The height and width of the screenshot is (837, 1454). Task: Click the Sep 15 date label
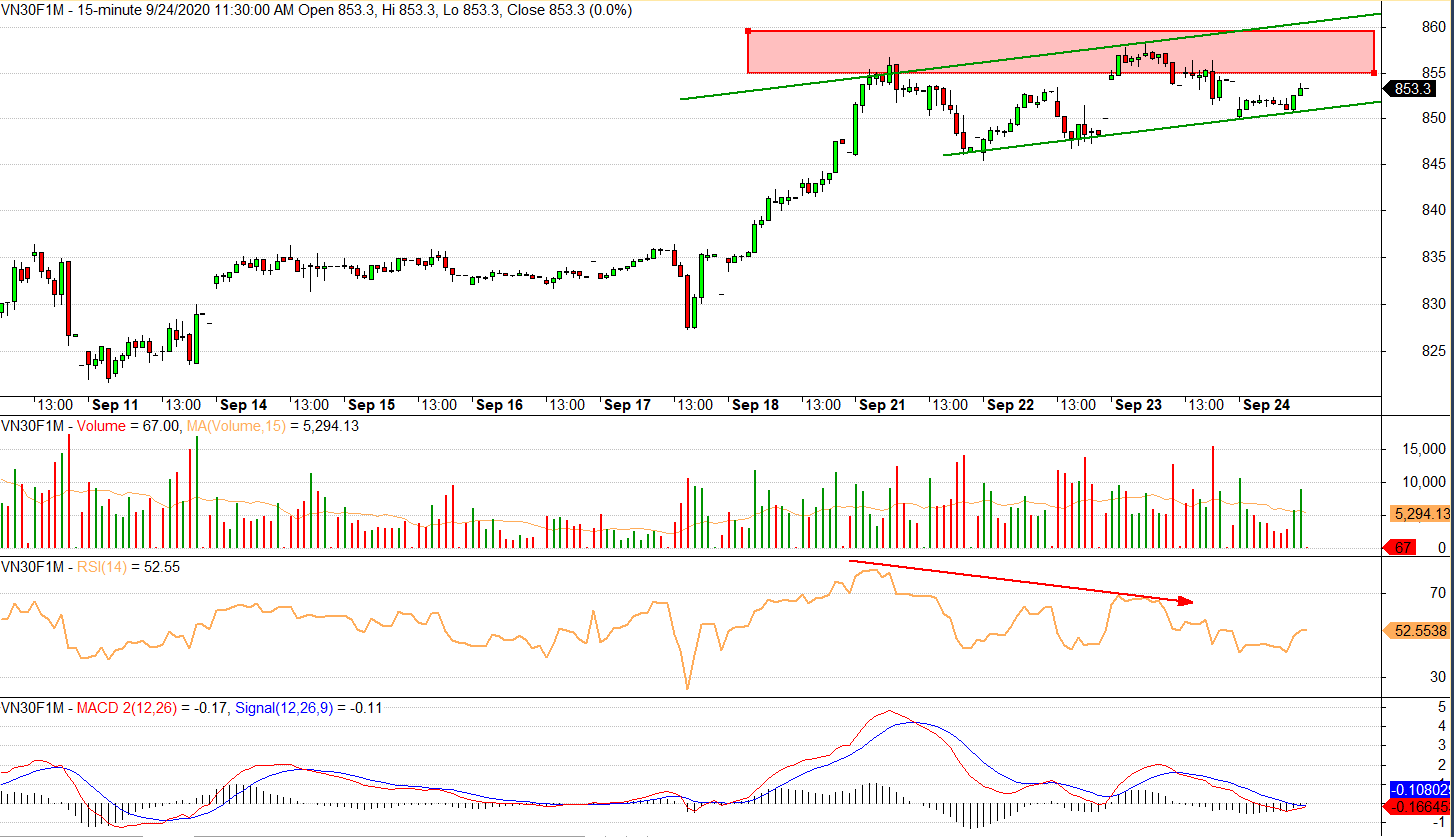[x=371, y=405]
